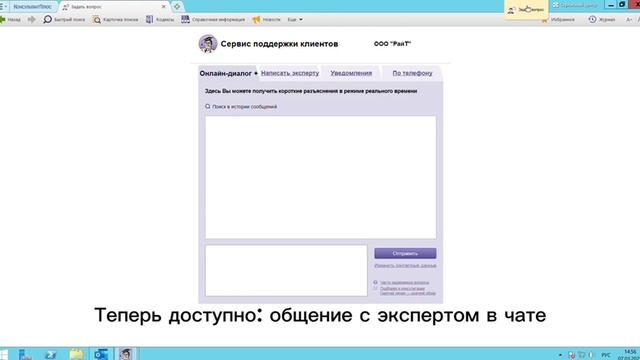The height and width of the screenshot is (360, 640).
Task: Open the Windows Start button
Action: click(4, 354)
